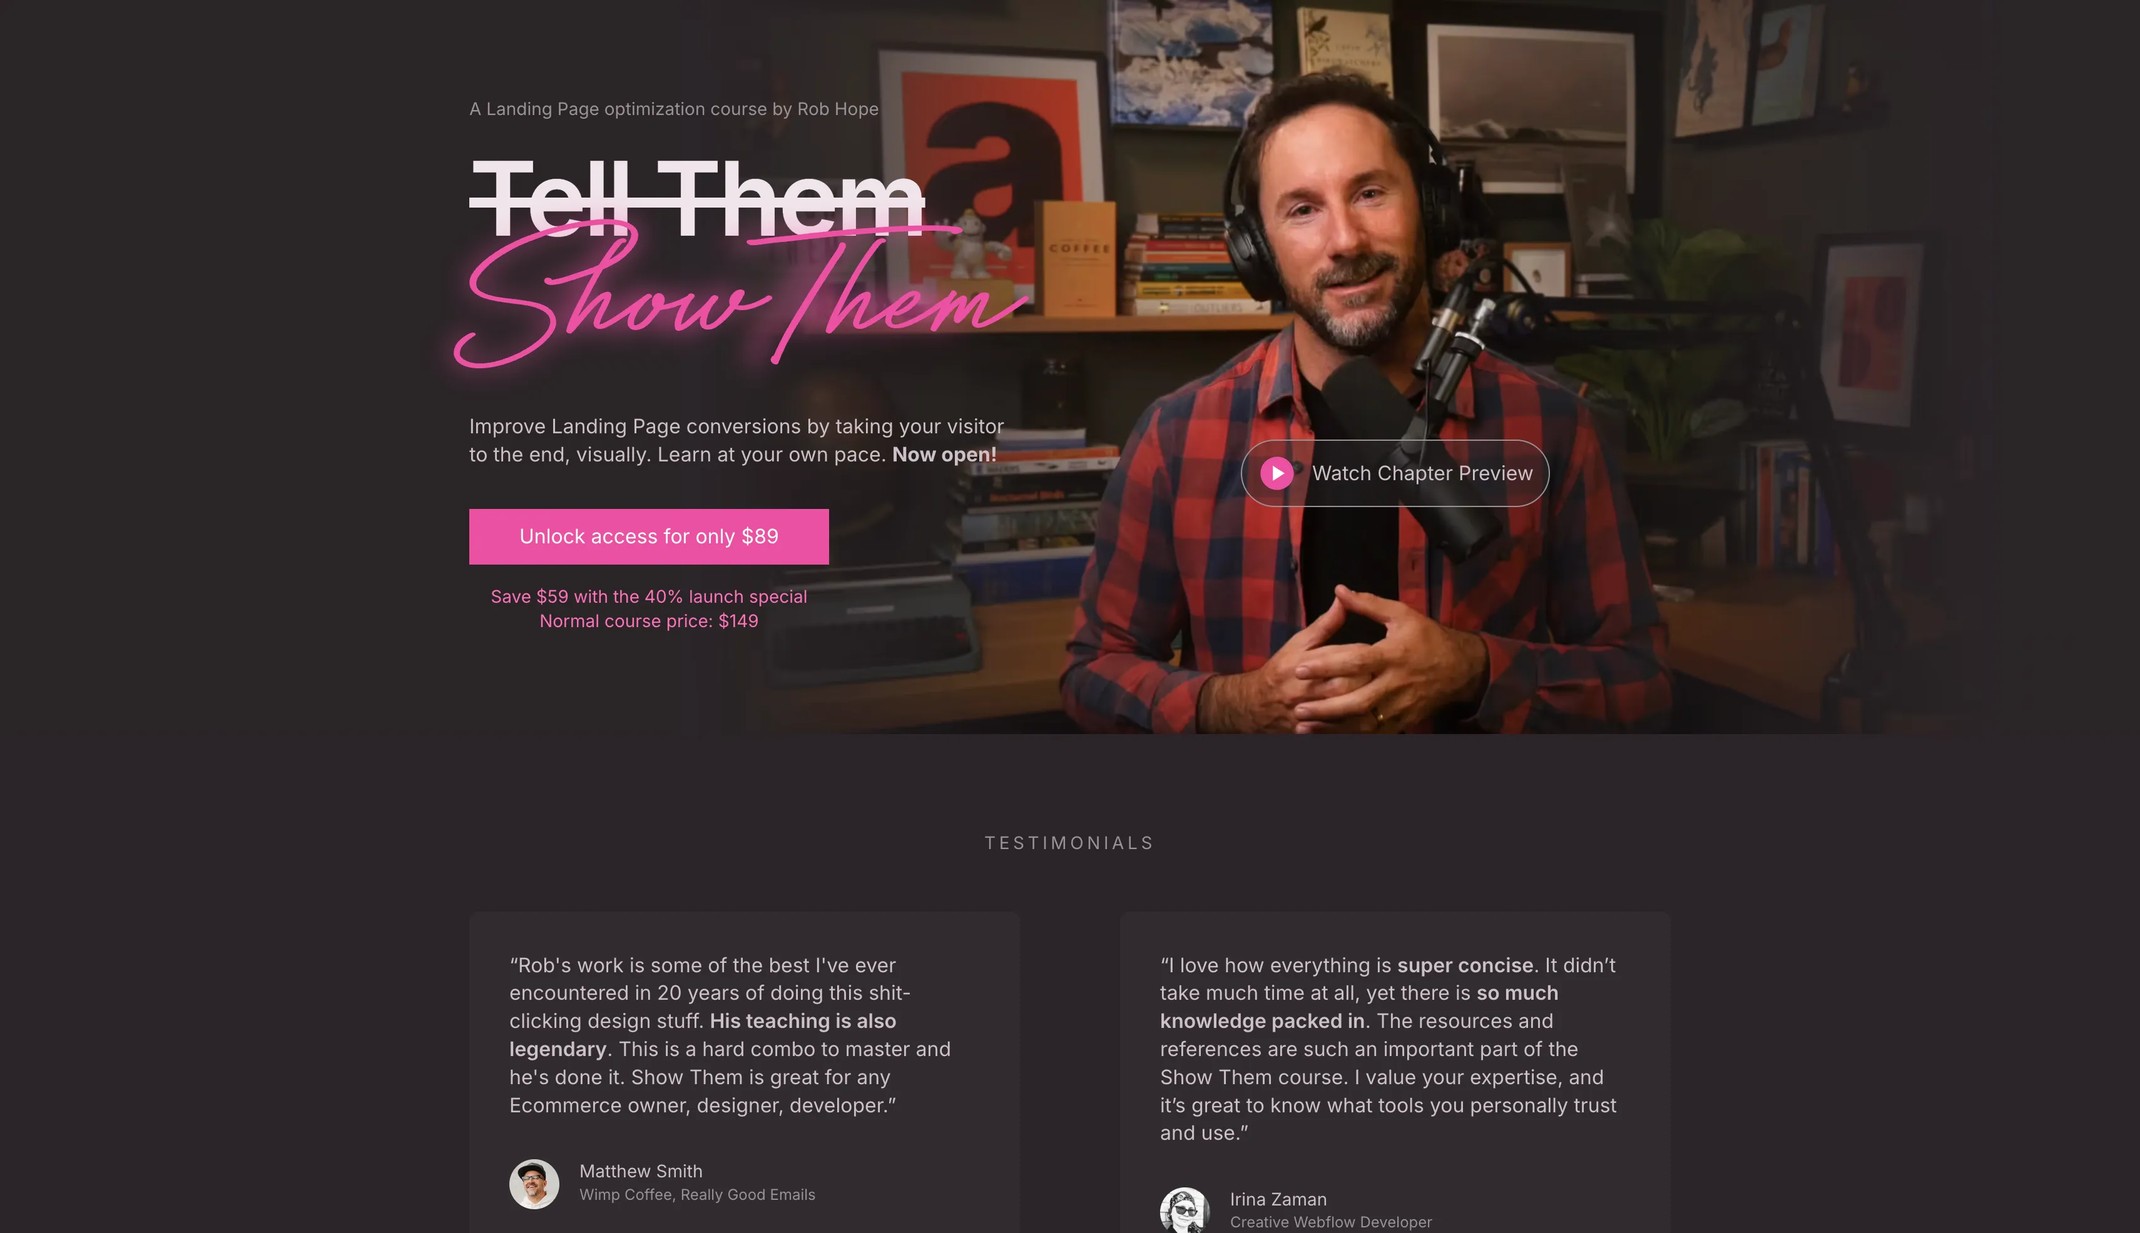Viewport: 2140px width, 1233px height.
Task: Unlock access for only $89
Action: click(x=649, y=537)
